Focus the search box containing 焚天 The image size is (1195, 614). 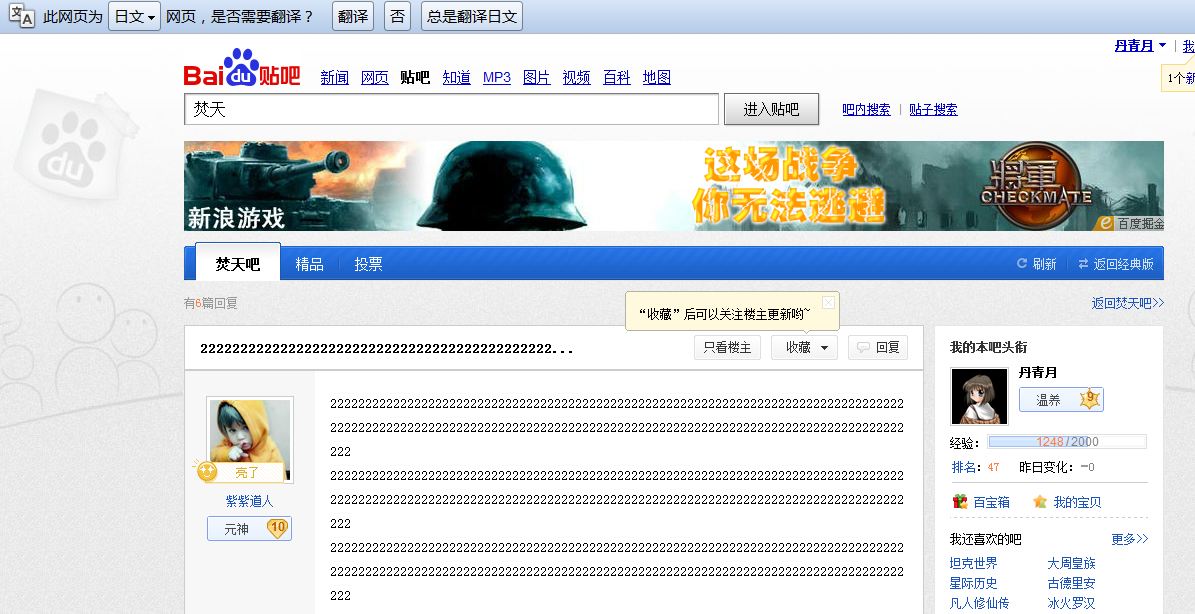451,109
